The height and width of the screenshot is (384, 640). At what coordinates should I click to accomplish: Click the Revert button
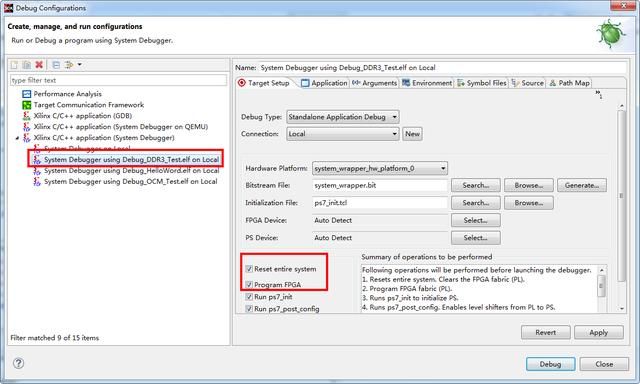545,333
